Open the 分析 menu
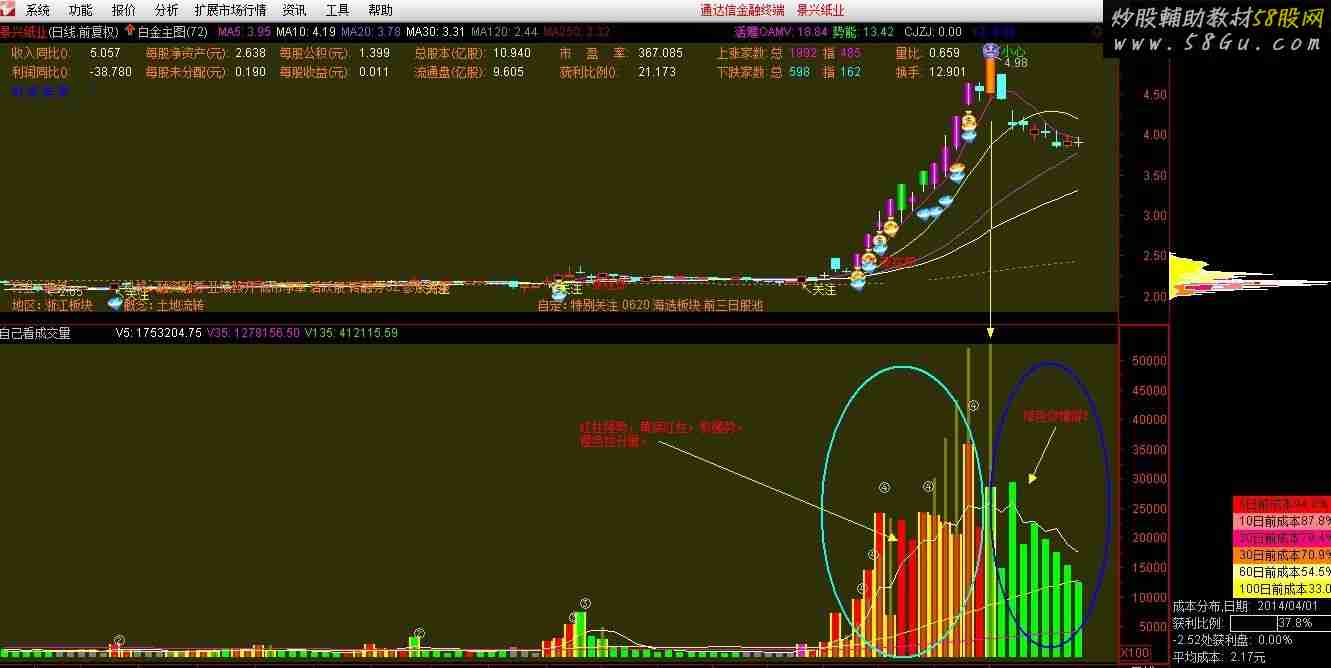Screen dimensions: 1331x668 click(x=166, y=10)
